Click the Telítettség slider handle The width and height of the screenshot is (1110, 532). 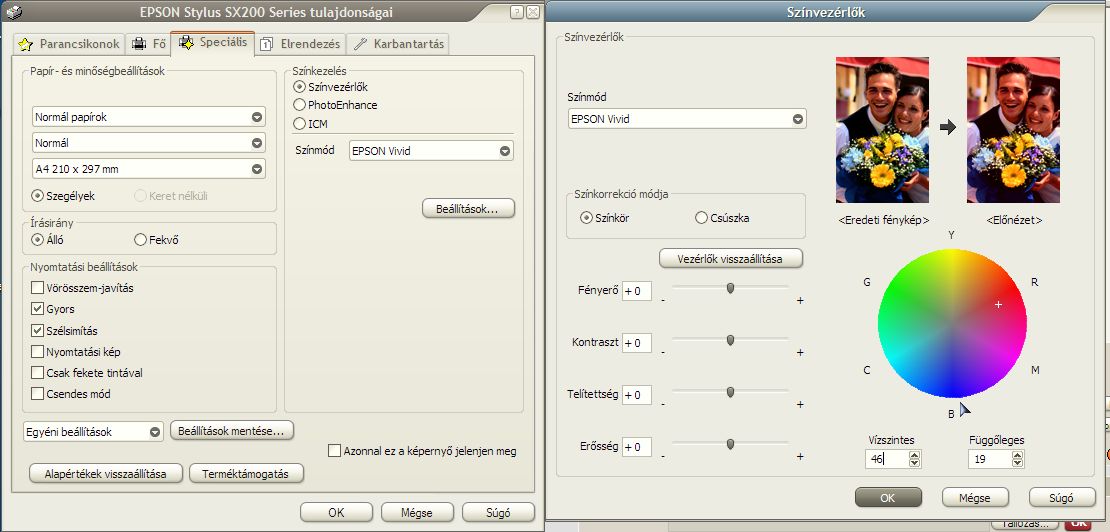(730, 392)
